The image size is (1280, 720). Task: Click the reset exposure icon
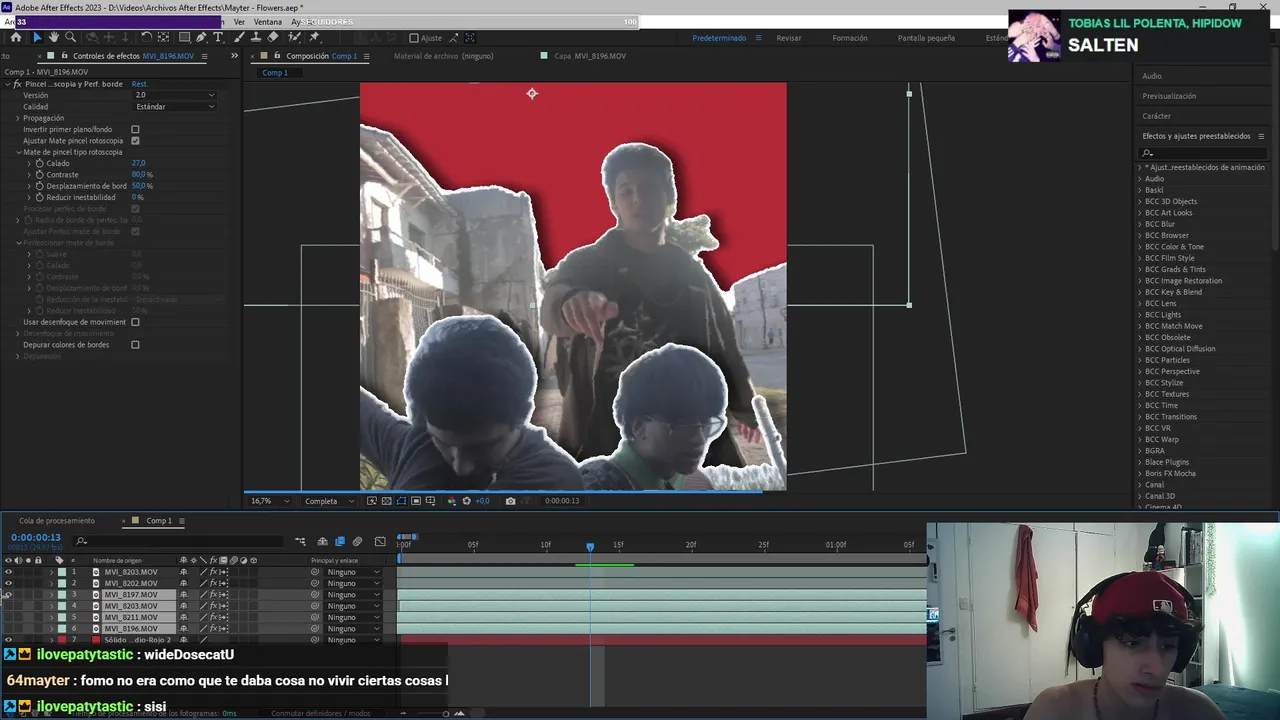(466, 501)
